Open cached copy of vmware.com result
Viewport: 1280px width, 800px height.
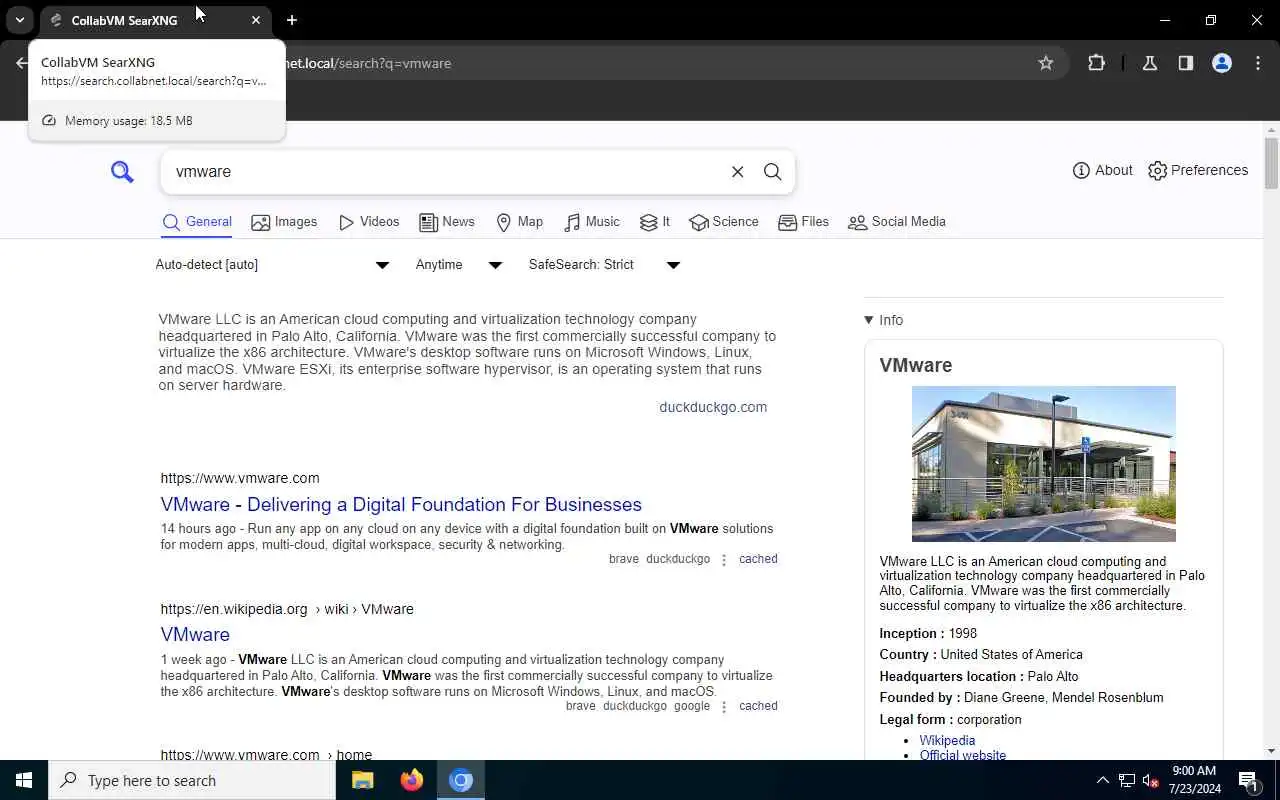[758, 559]
